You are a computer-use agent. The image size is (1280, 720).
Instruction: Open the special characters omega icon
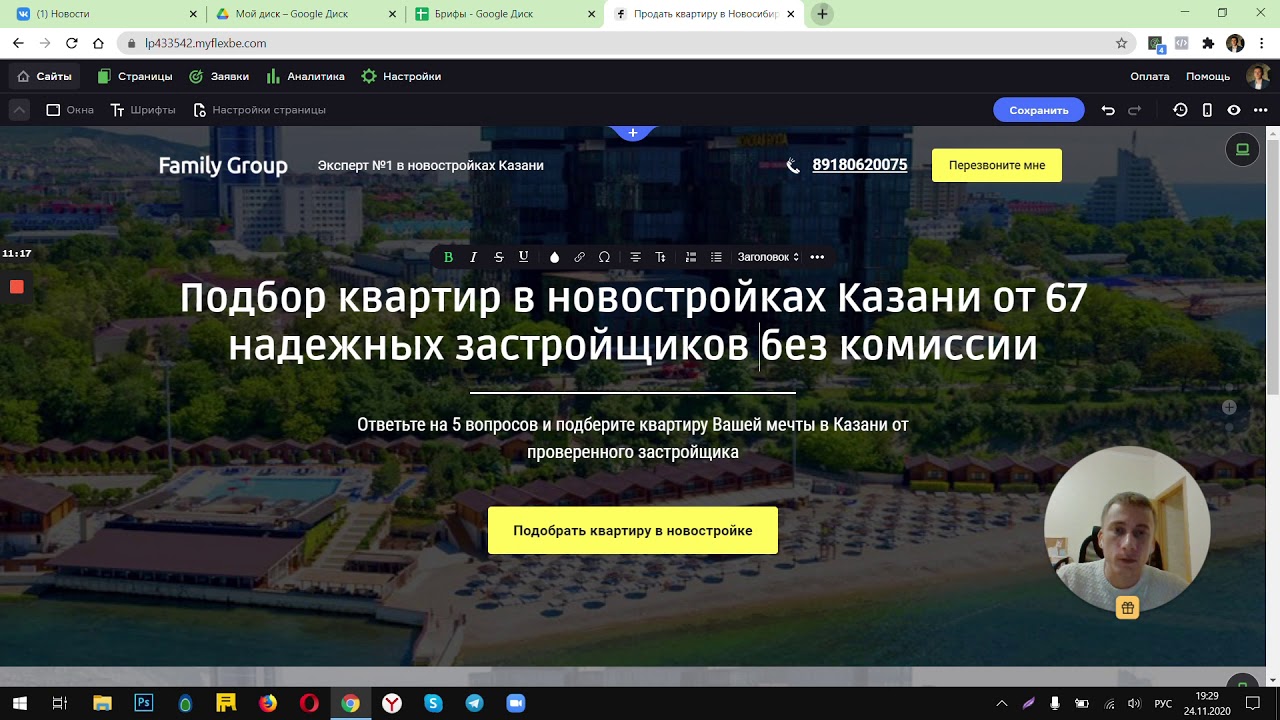pos(604,257)
